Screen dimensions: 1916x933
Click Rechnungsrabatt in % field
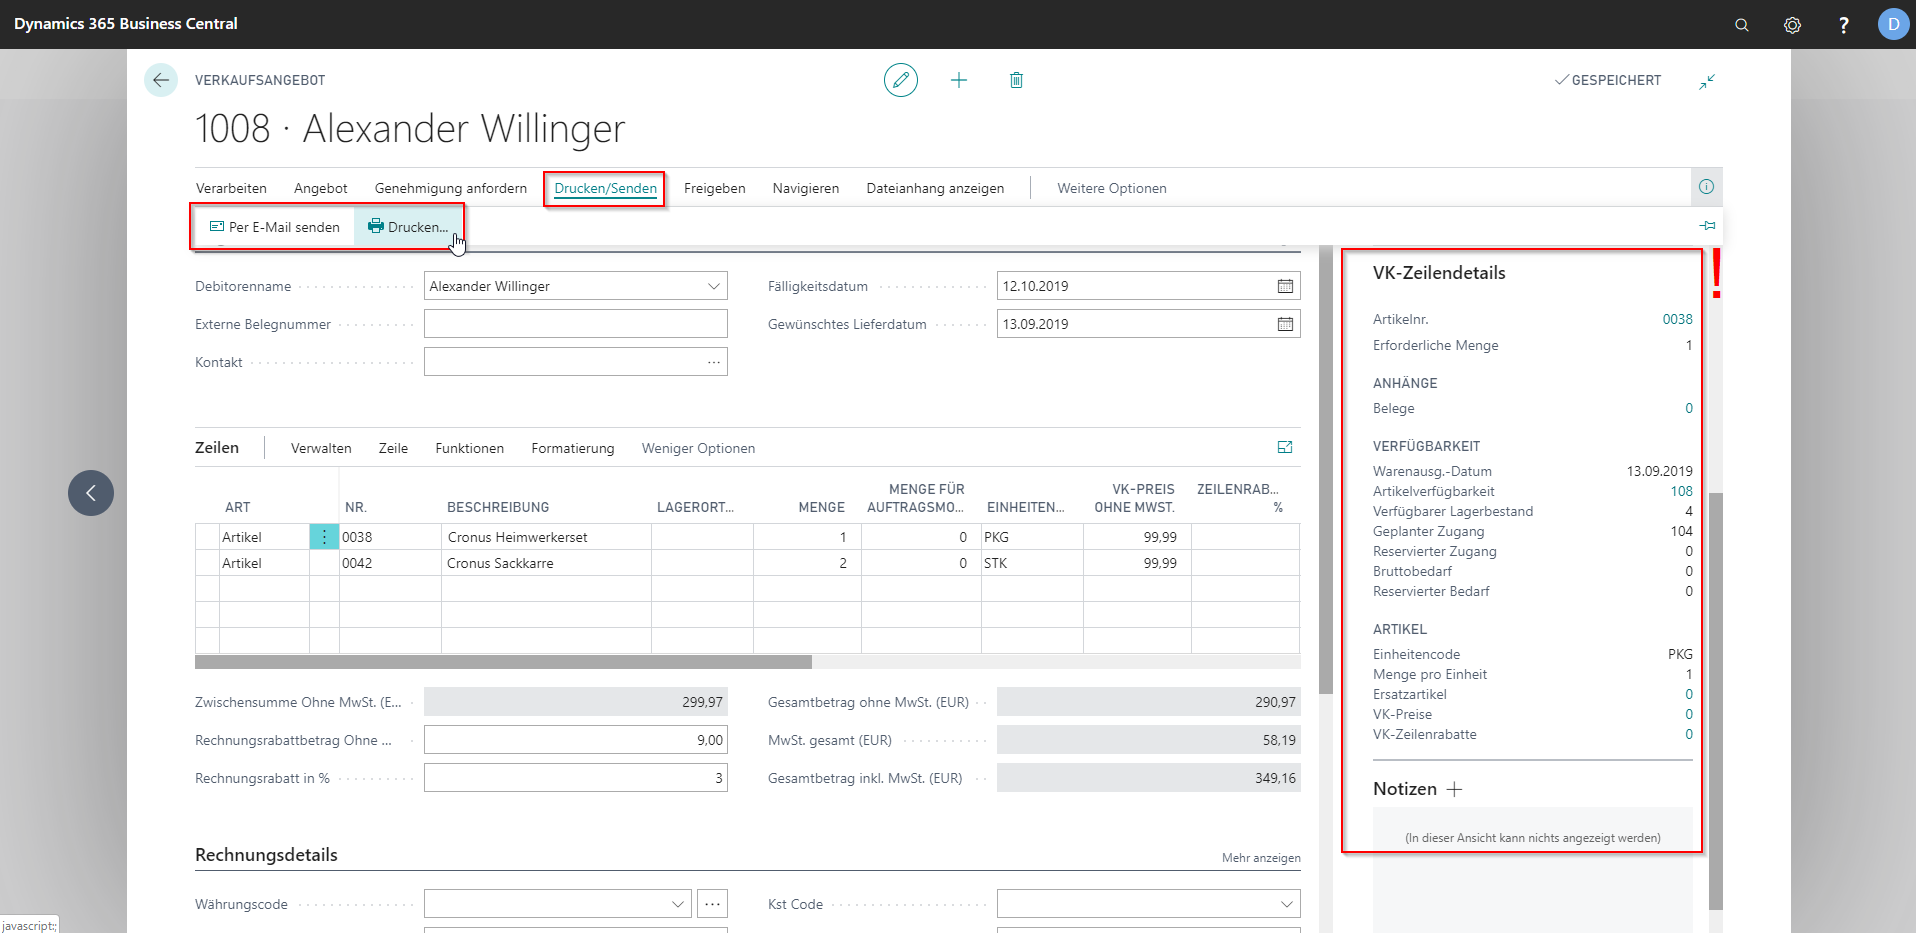pyautogui.click(x=576, y=778)
